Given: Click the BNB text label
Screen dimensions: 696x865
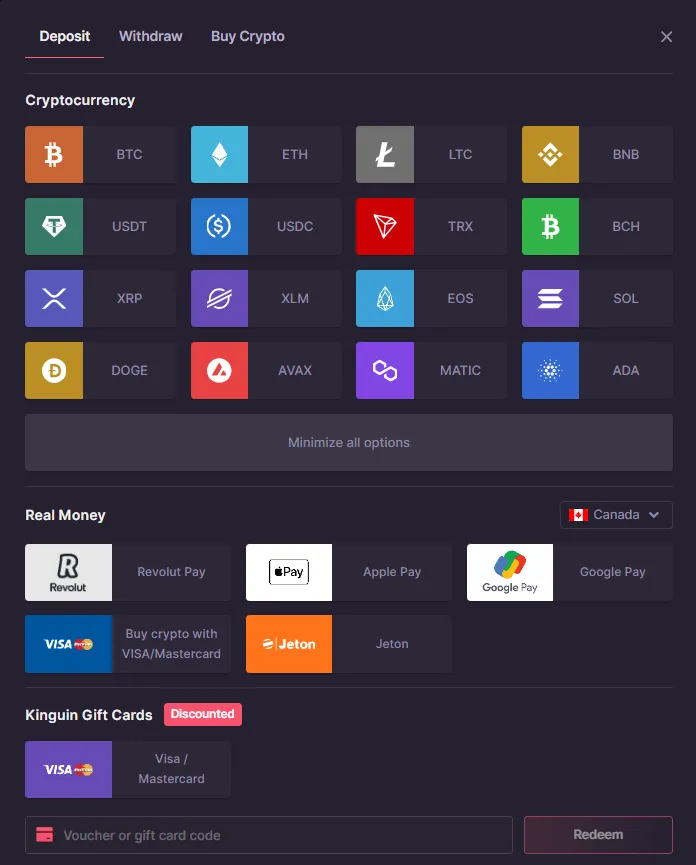Looking at the screenshot, I should coord(626,154).
